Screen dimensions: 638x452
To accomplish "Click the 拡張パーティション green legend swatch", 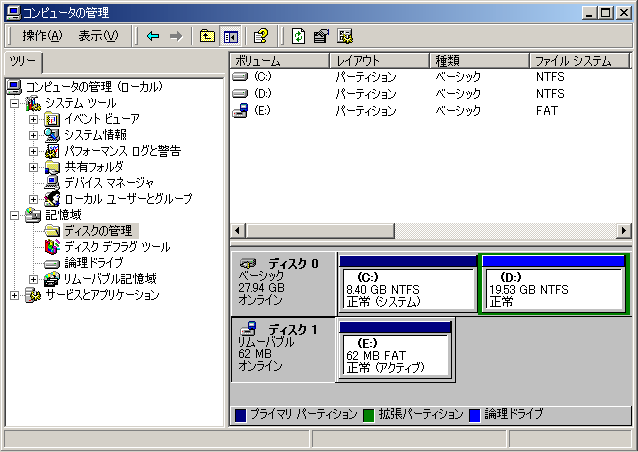I will tap(368, 415).
